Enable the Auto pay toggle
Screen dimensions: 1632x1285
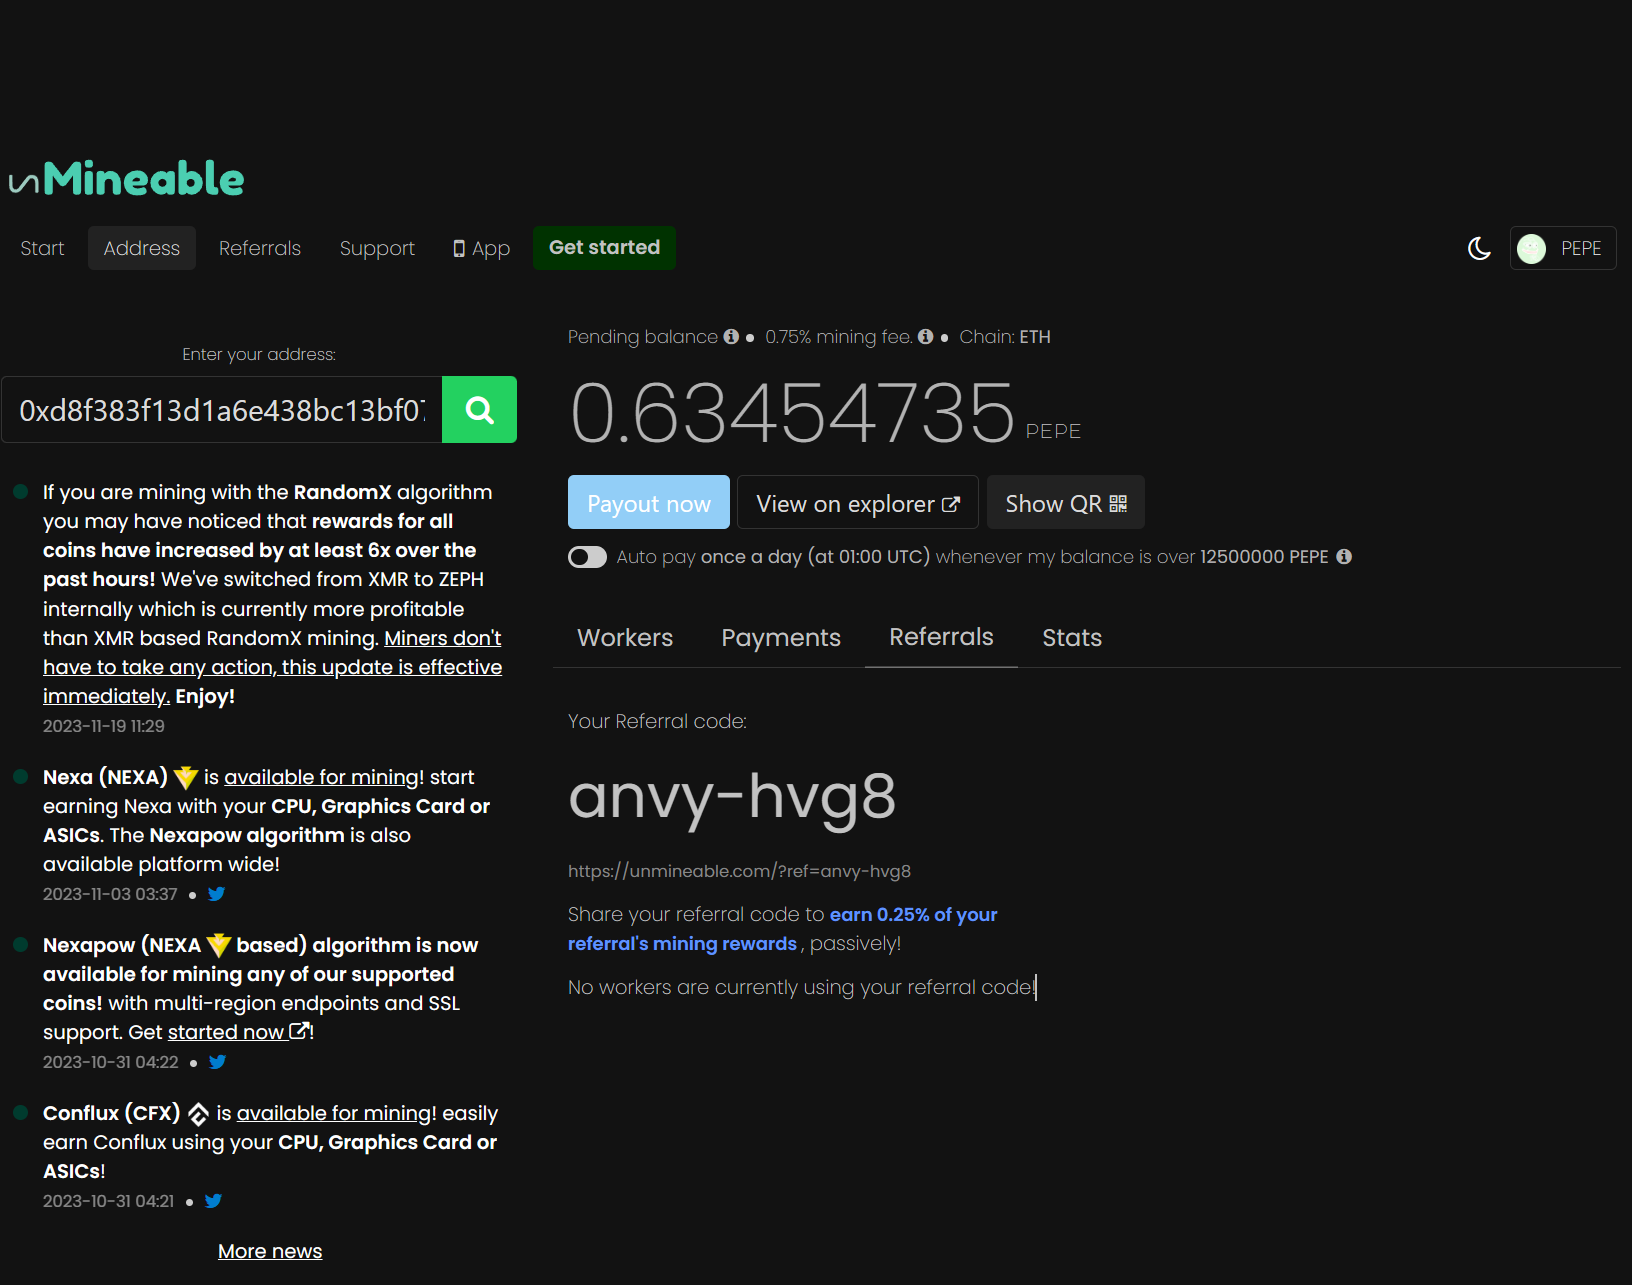click(587, 557)
